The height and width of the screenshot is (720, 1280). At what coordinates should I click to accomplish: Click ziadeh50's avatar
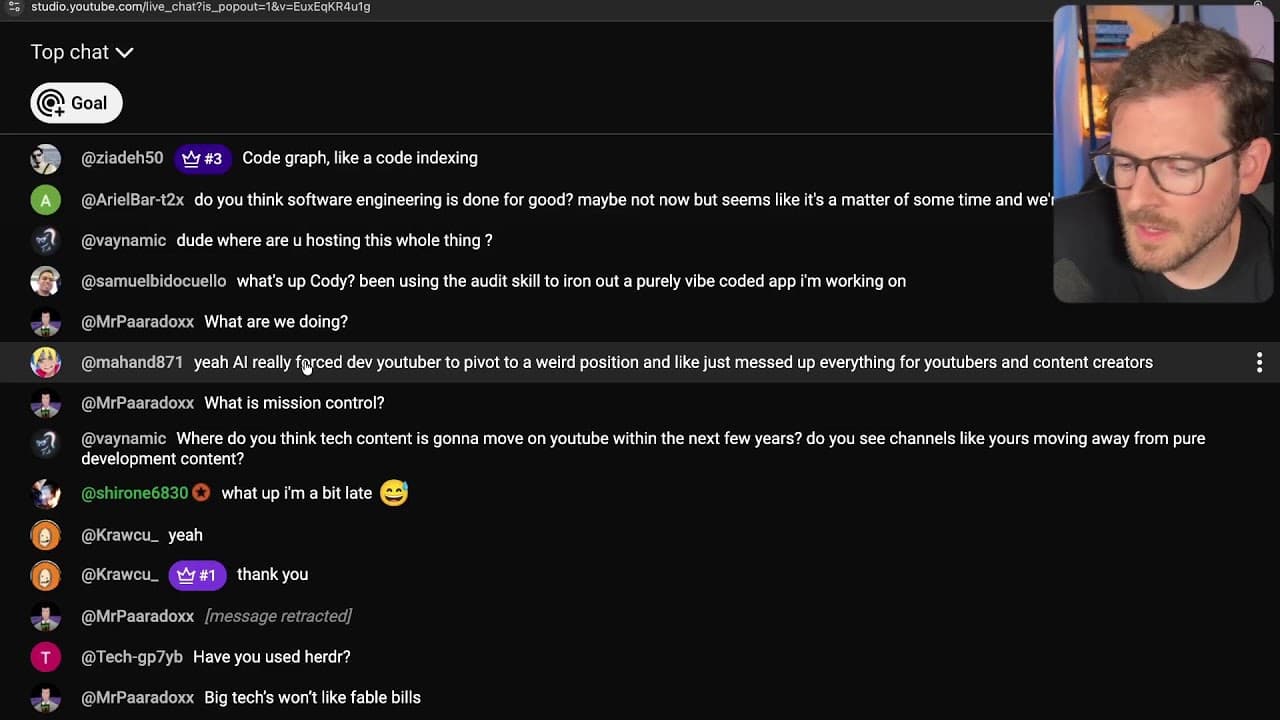click(x=45, y=159)
